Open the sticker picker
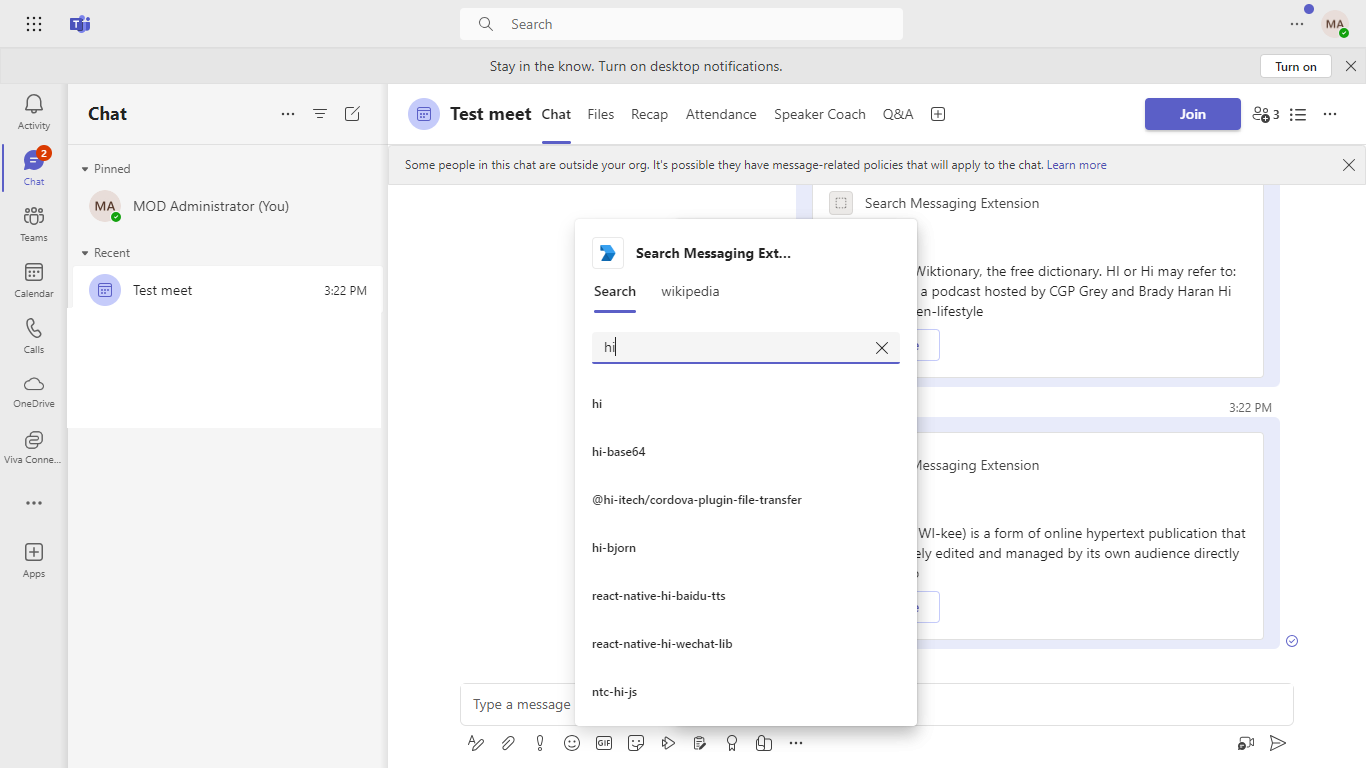The height and width of the screenshot is (768, 1366). [x=636, y=743]
